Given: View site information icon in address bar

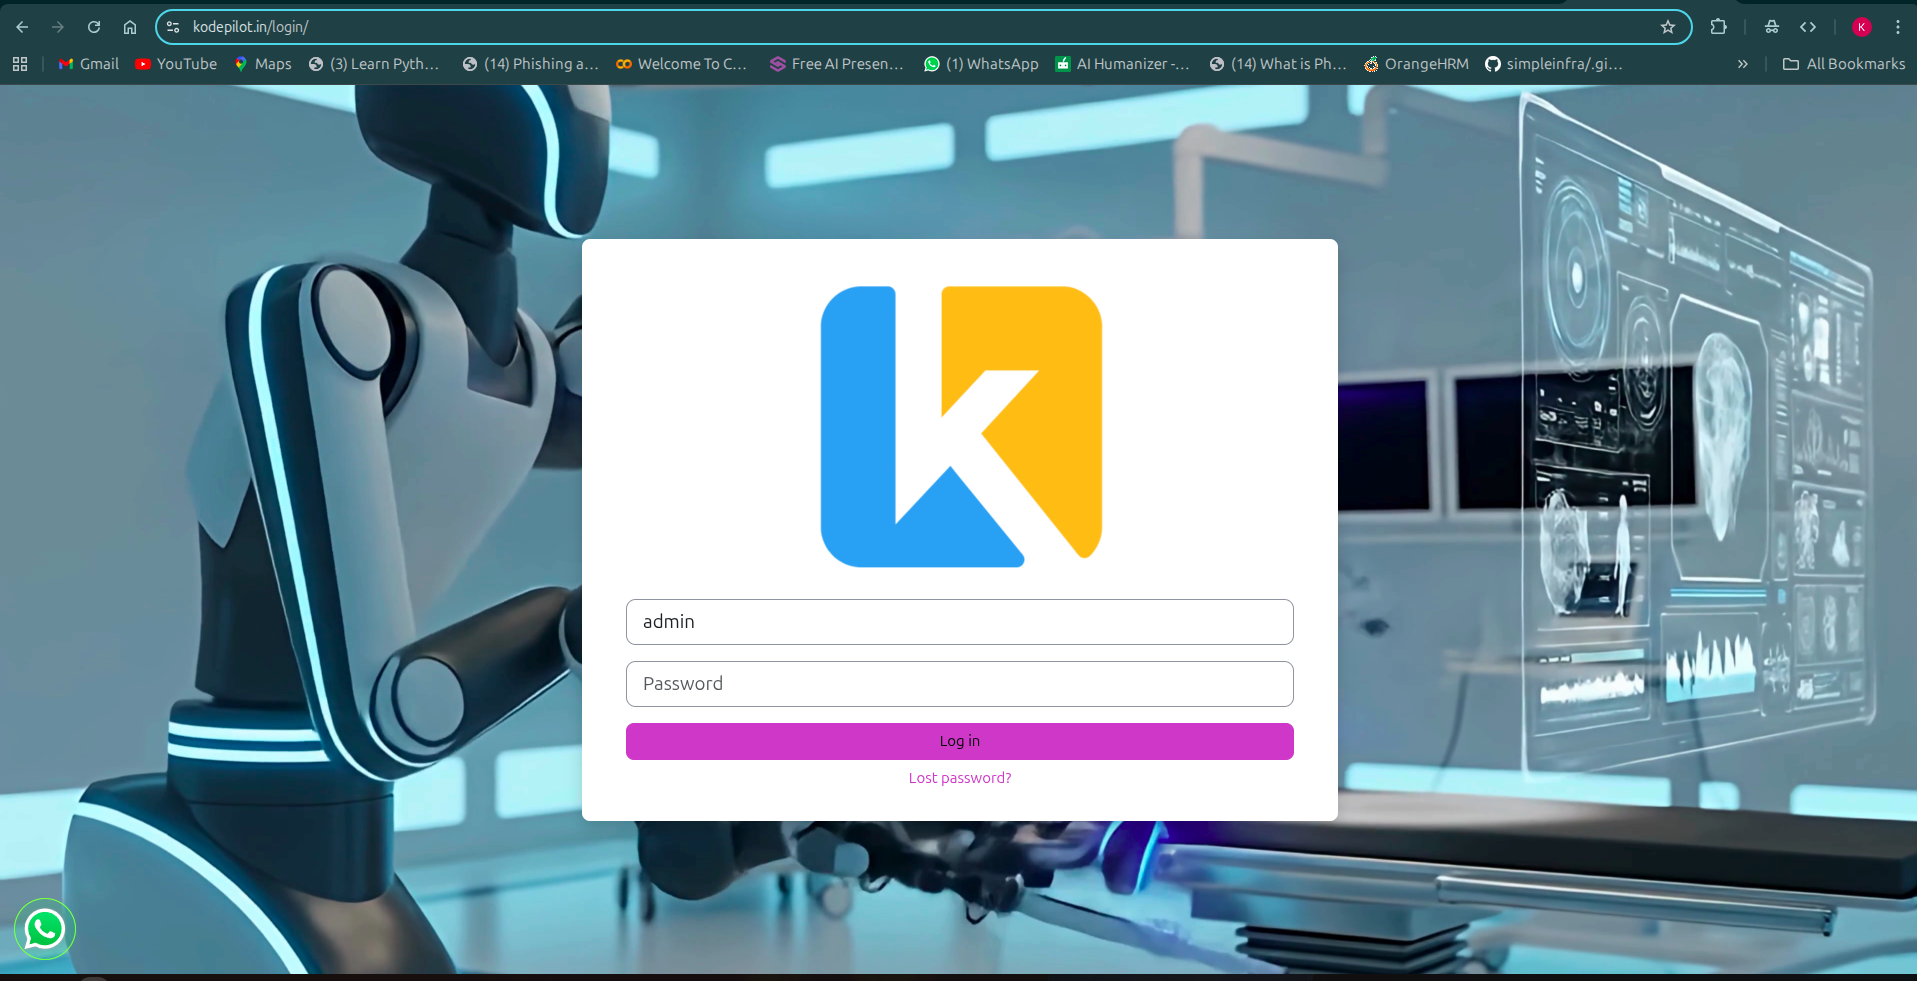Looking at the screenshot, I should (173, 27).
